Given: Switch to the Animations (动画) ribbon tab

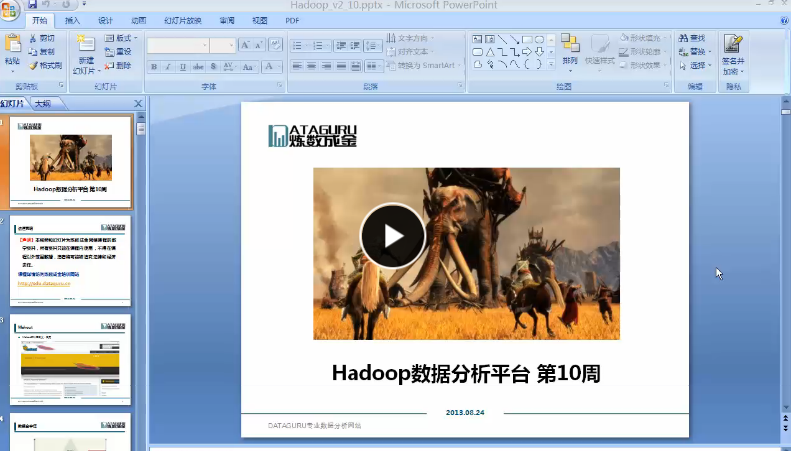Looking at the screenshot, I should tap(138, 21).
